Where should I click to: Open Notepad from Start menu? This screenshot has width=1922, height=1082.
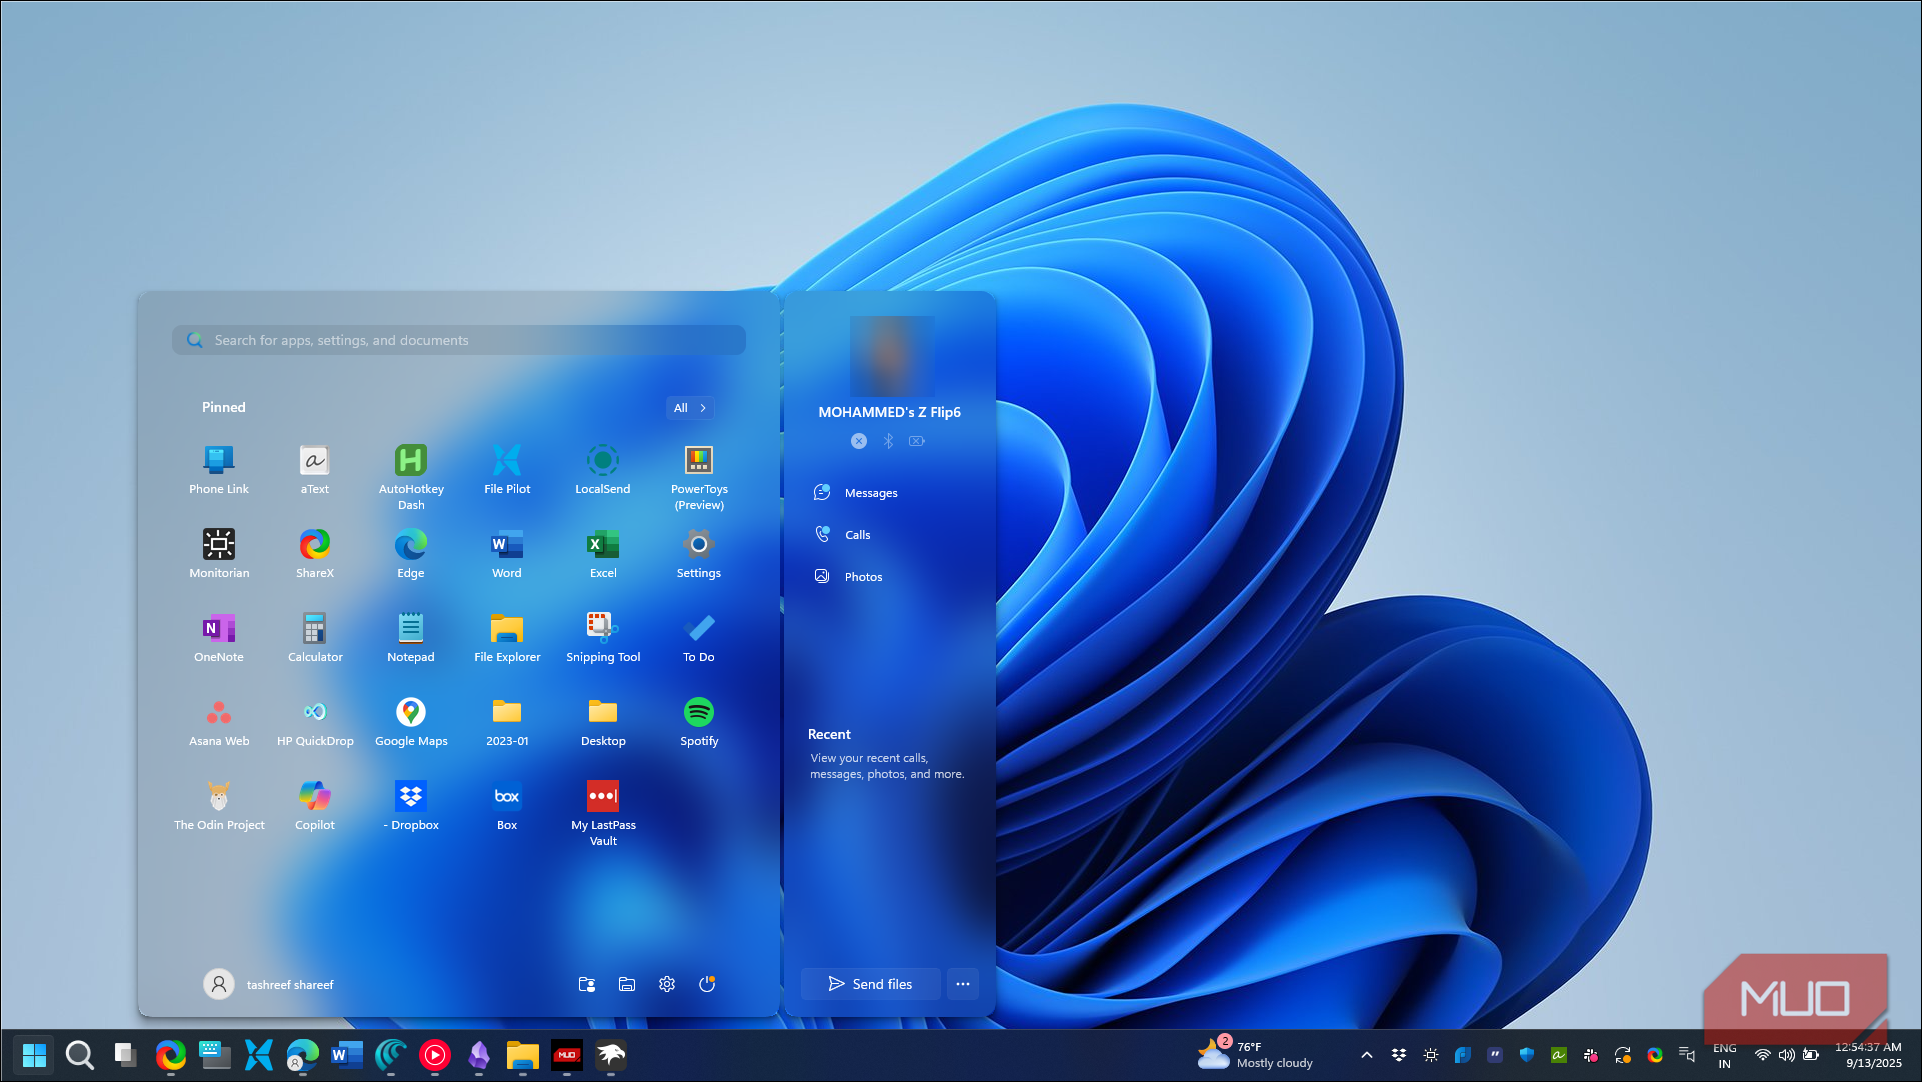[411, 638]
